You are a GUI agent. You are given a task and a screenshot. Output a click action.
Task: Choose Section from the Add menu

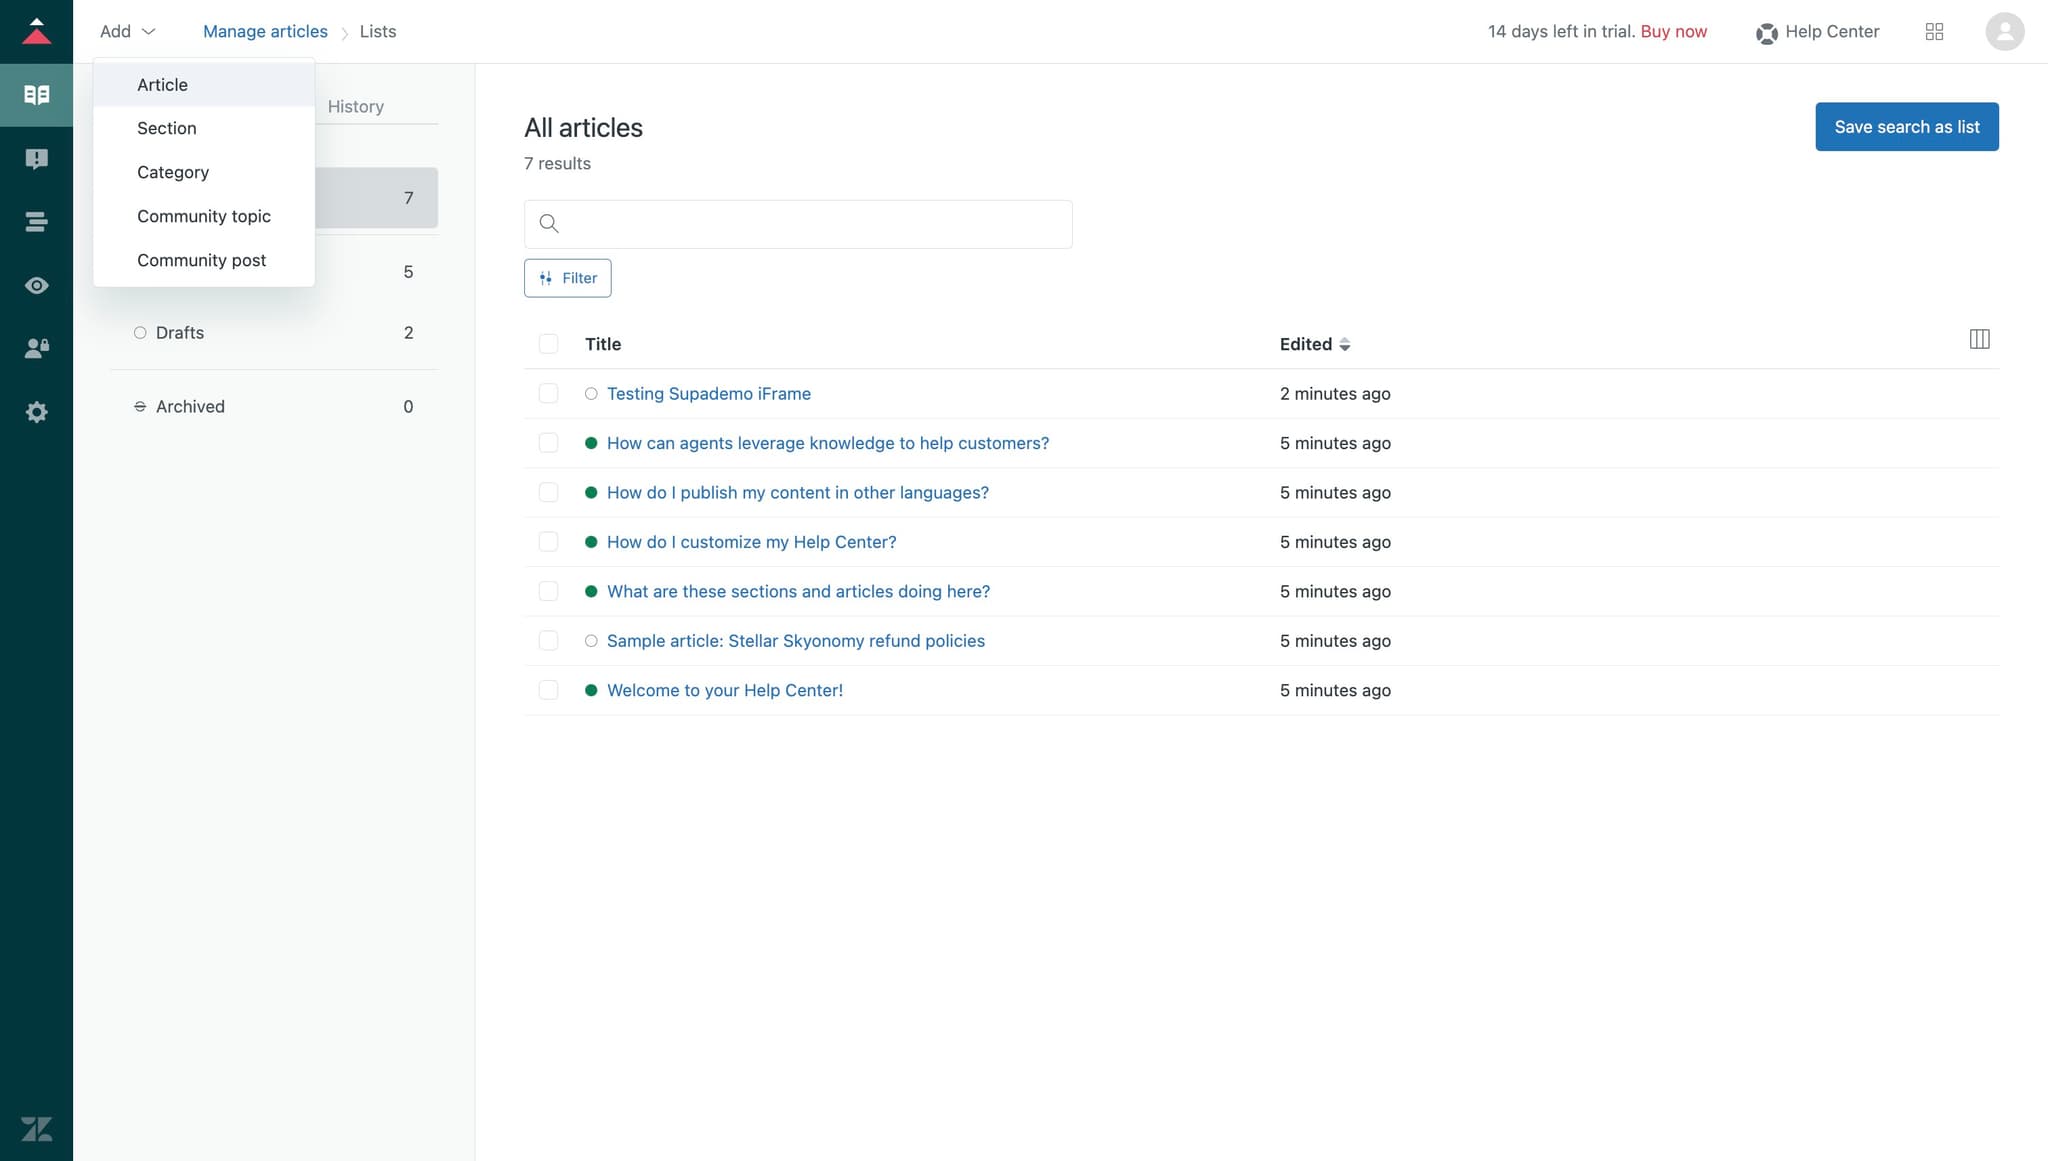click(167, 128)
